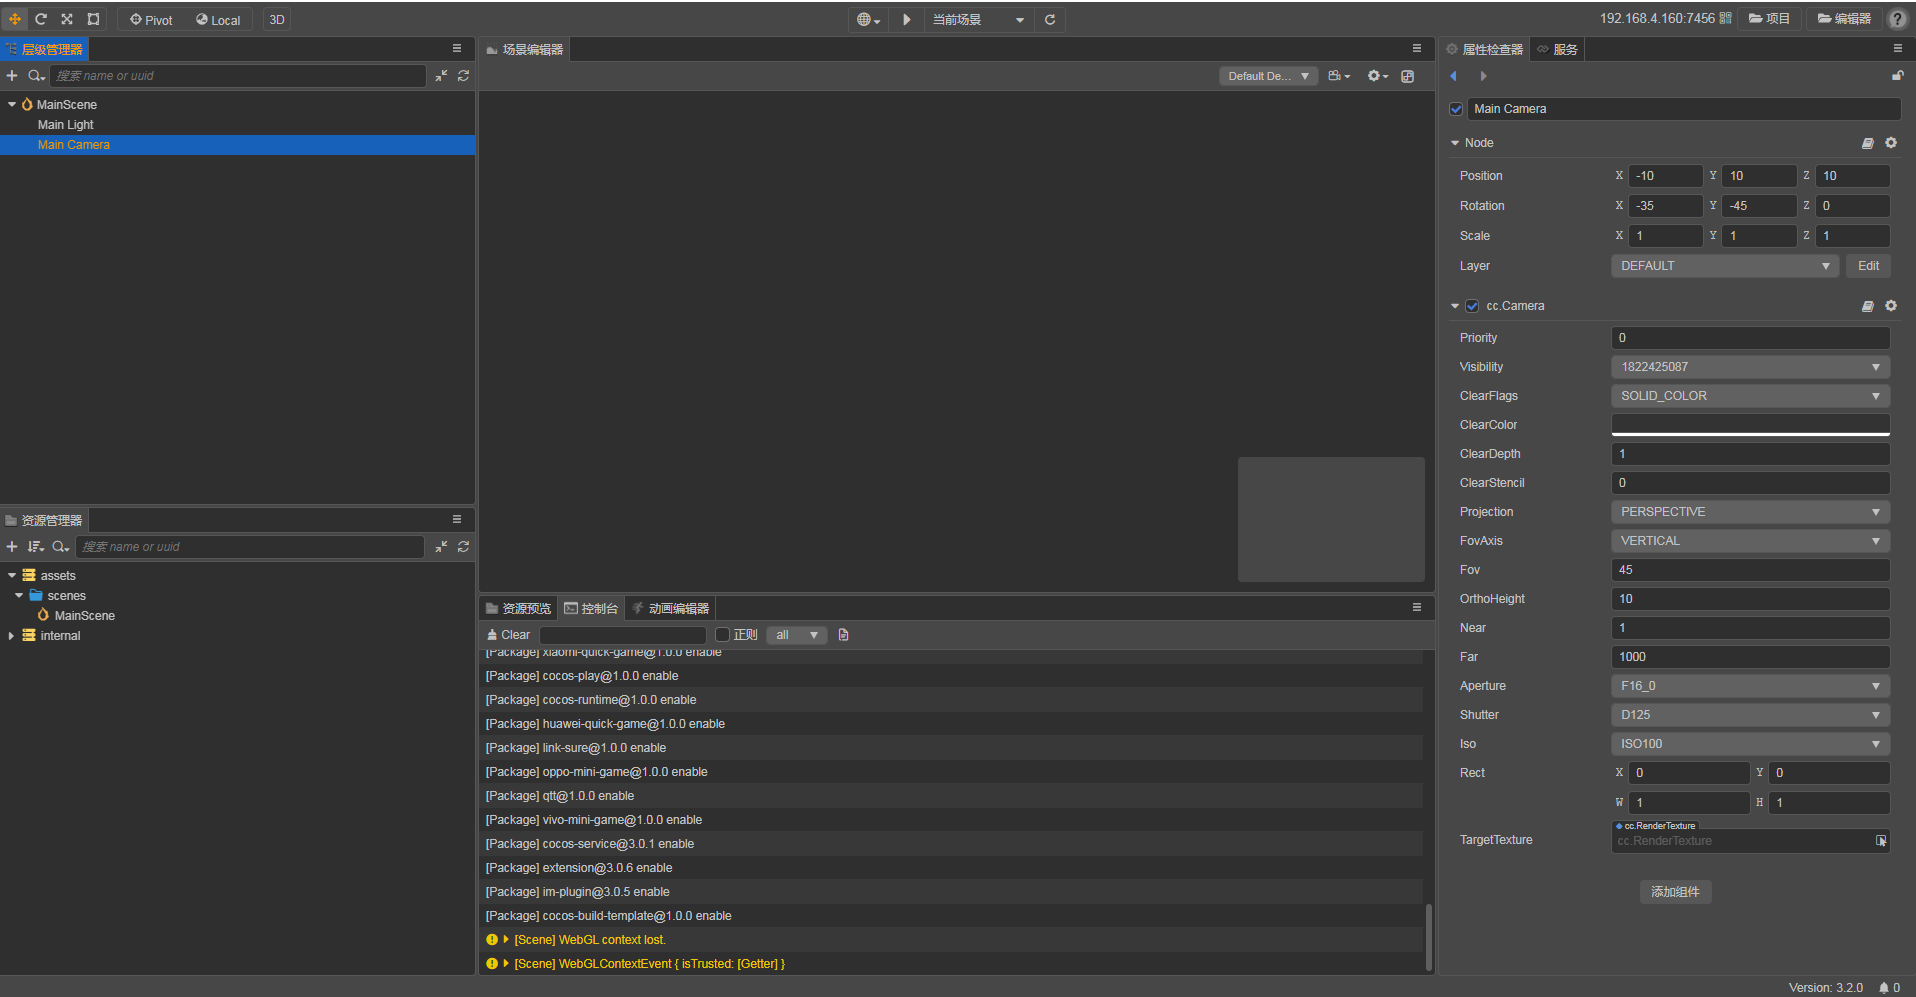Screen dimensions: 1916x997
Task: Go forward in inspector history
Action: point(1483,76)
